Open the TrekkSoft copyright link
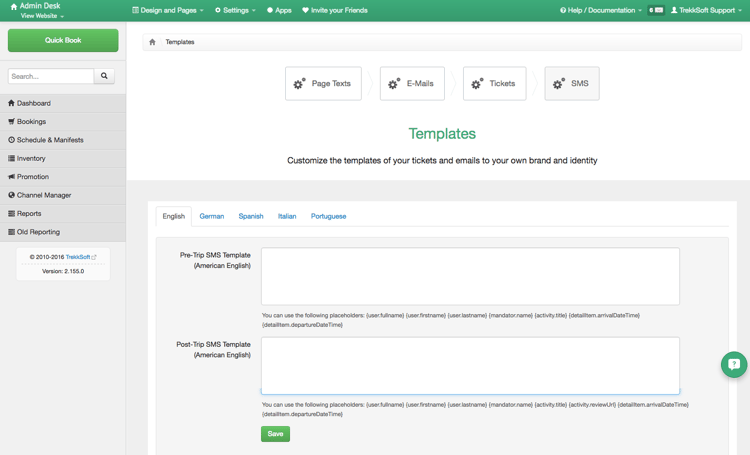 click(80, 257)
